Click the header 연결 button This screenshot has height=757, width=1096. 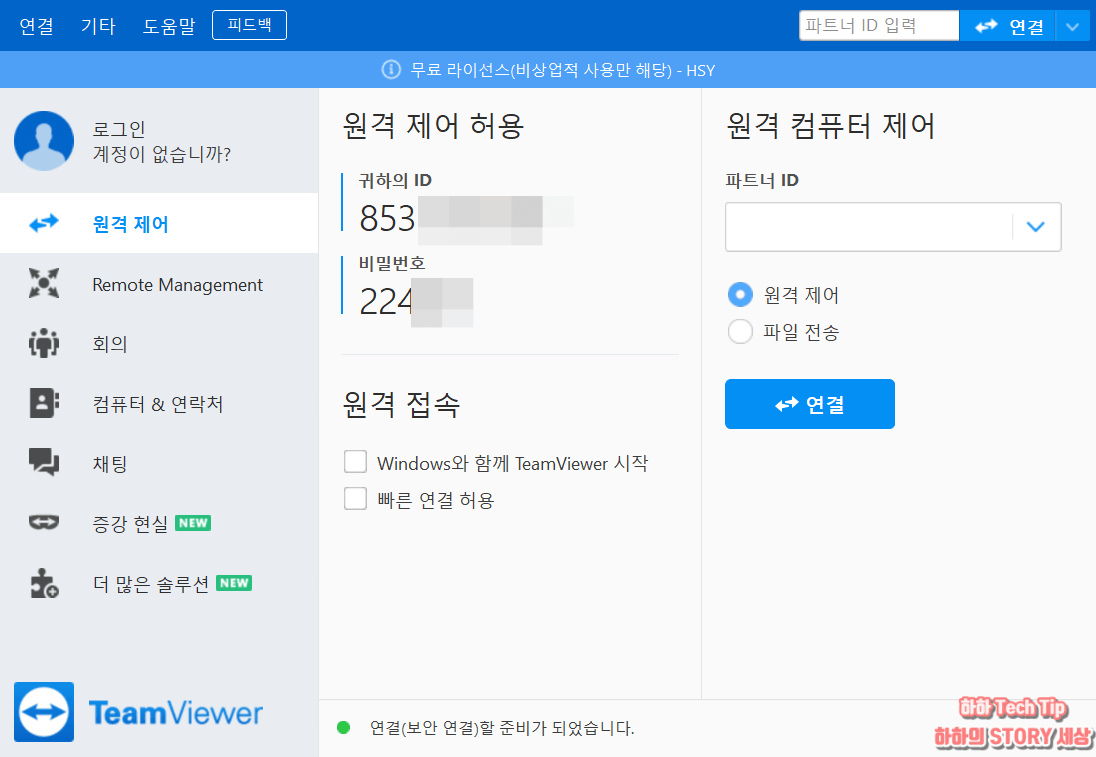pyautogui.click(x=1007, y=26)
